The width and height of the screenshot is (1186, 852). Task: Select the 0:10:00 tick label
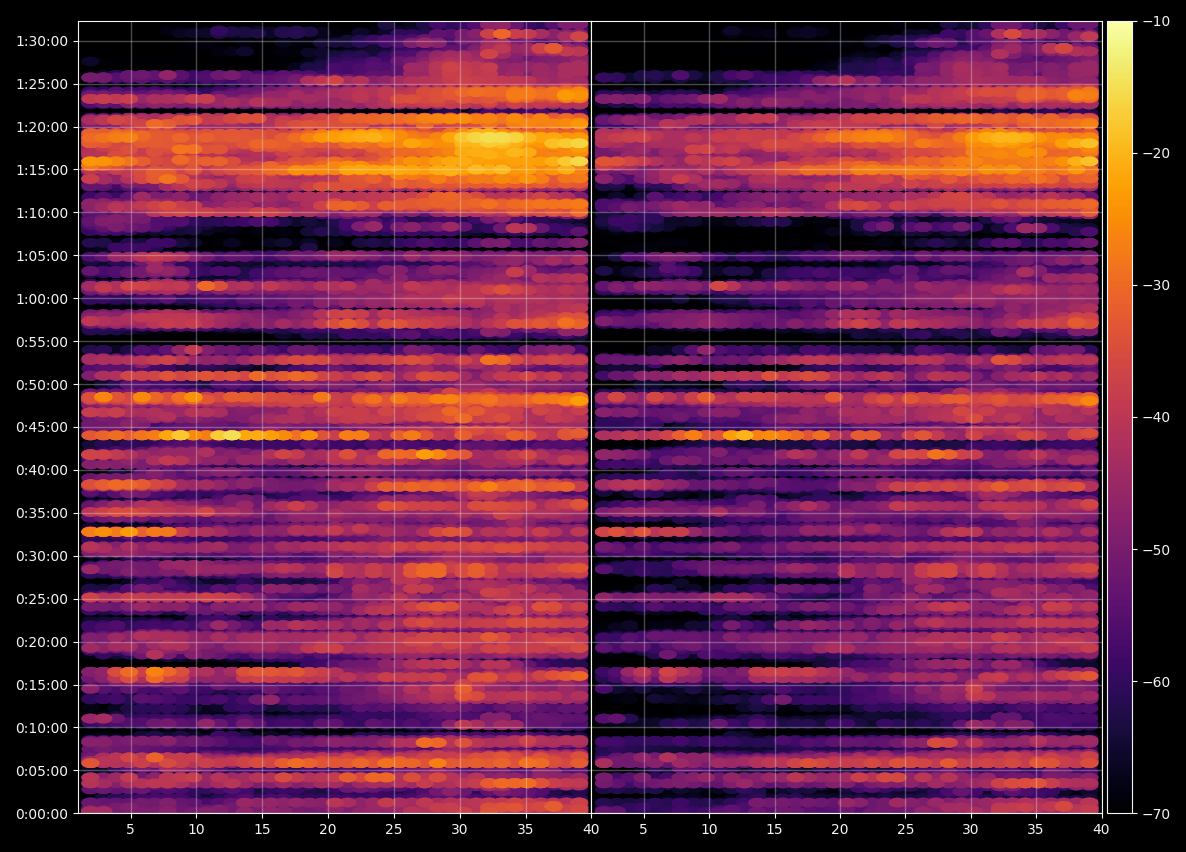point(42,728)
